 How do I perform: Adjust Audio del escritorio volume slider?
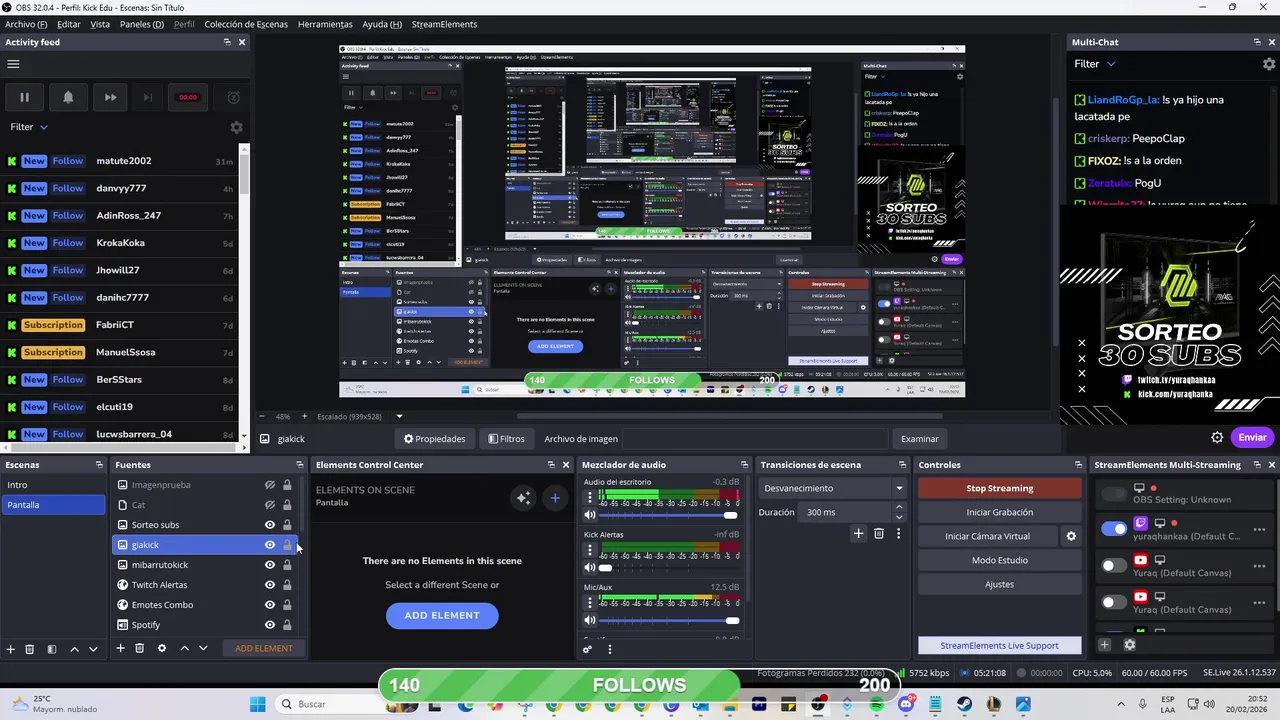pos(668,515)
